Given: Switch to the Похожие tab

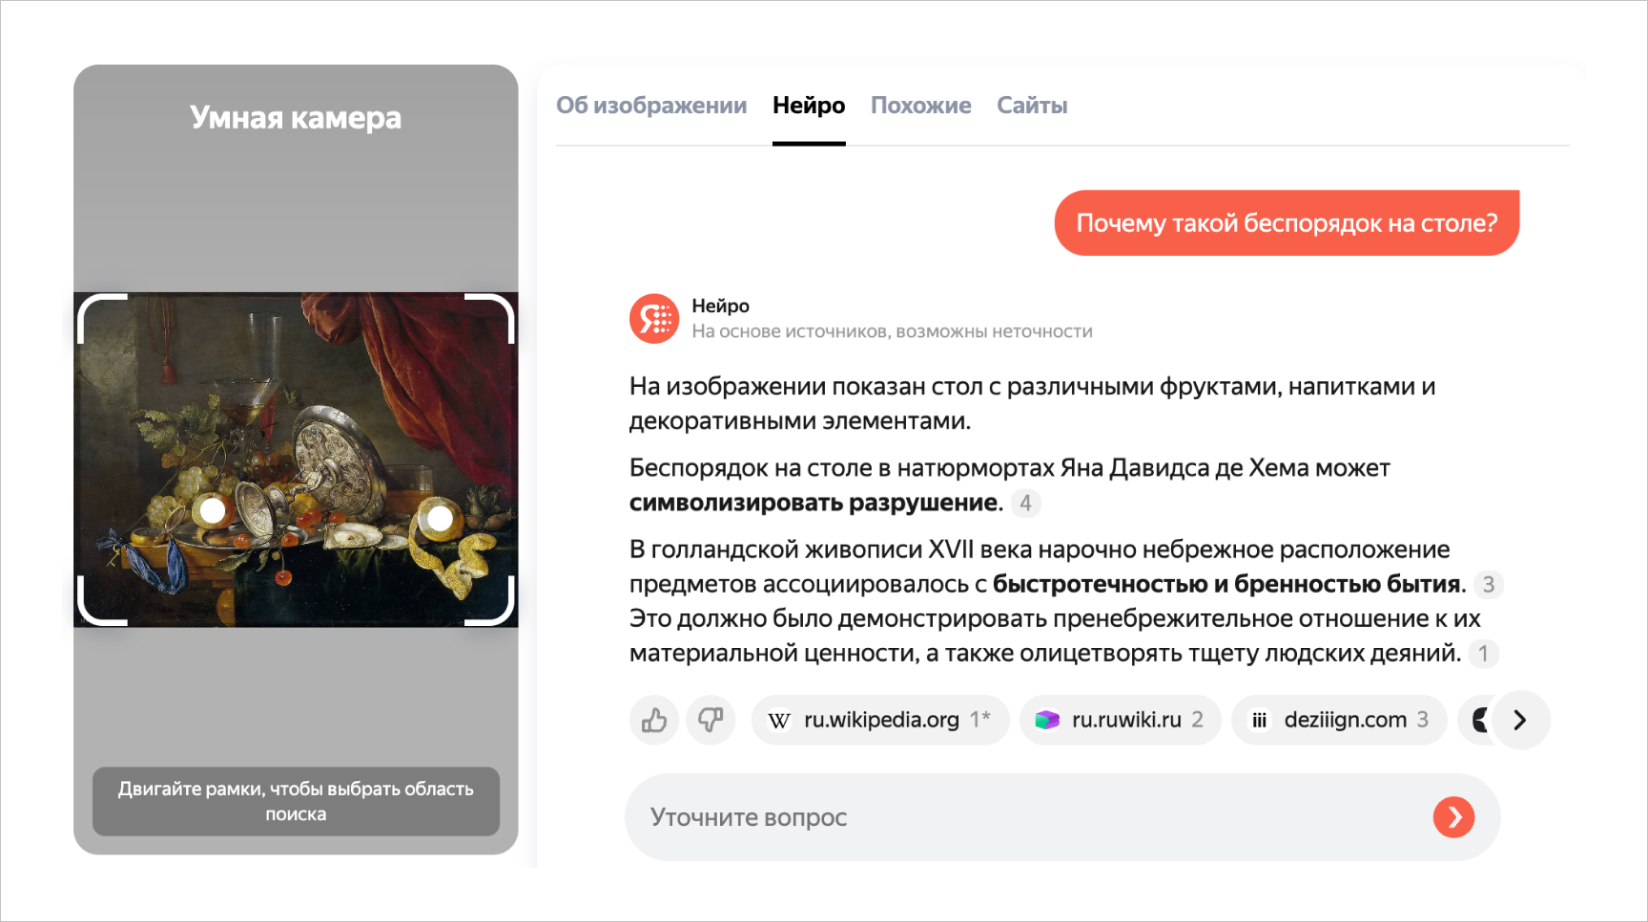Looking at the screenshot, I should 920,105.
